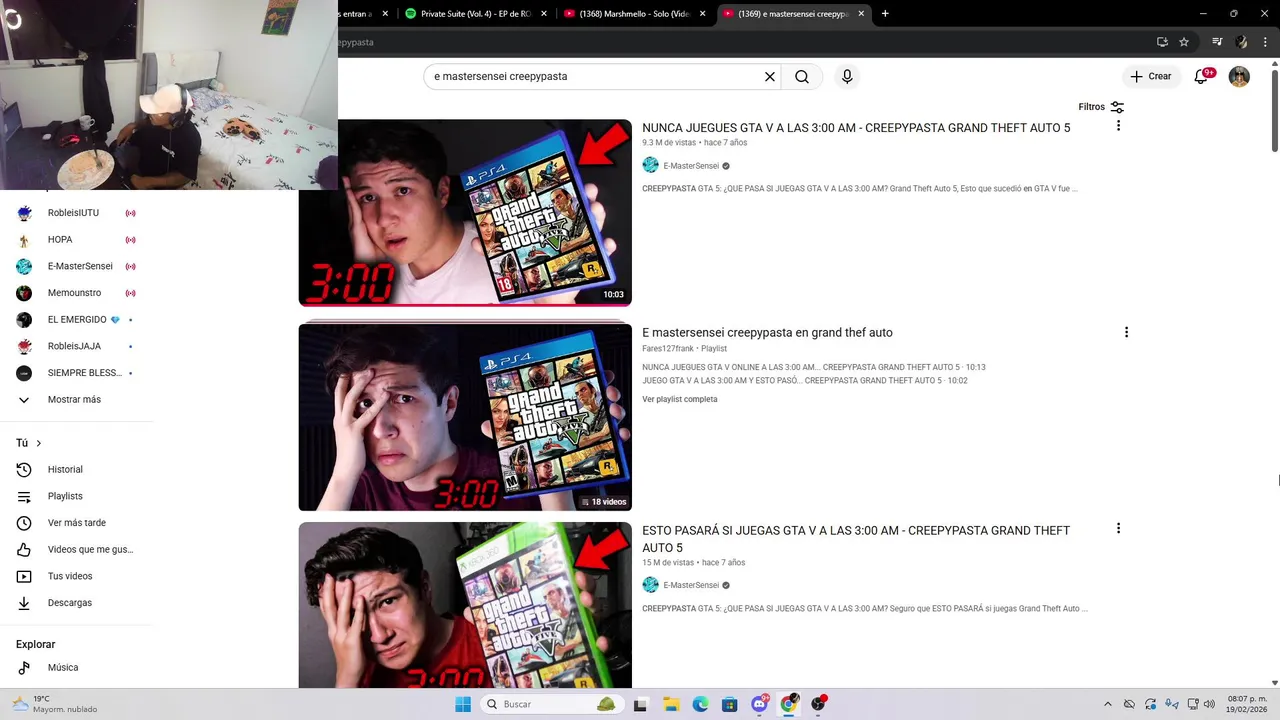Open a new browser tab

(885, 14)
